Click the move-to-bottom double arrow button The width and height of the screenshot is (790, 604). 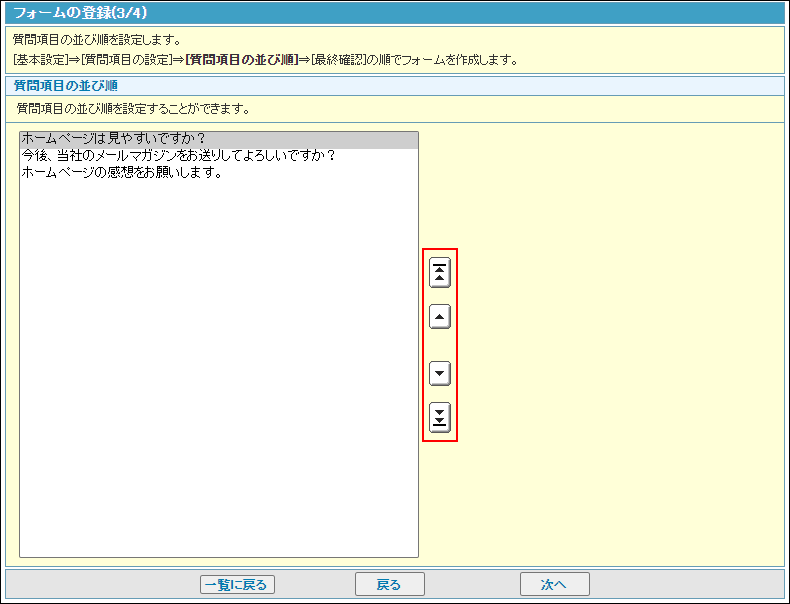pyautogui.click(x=439, y=417)
